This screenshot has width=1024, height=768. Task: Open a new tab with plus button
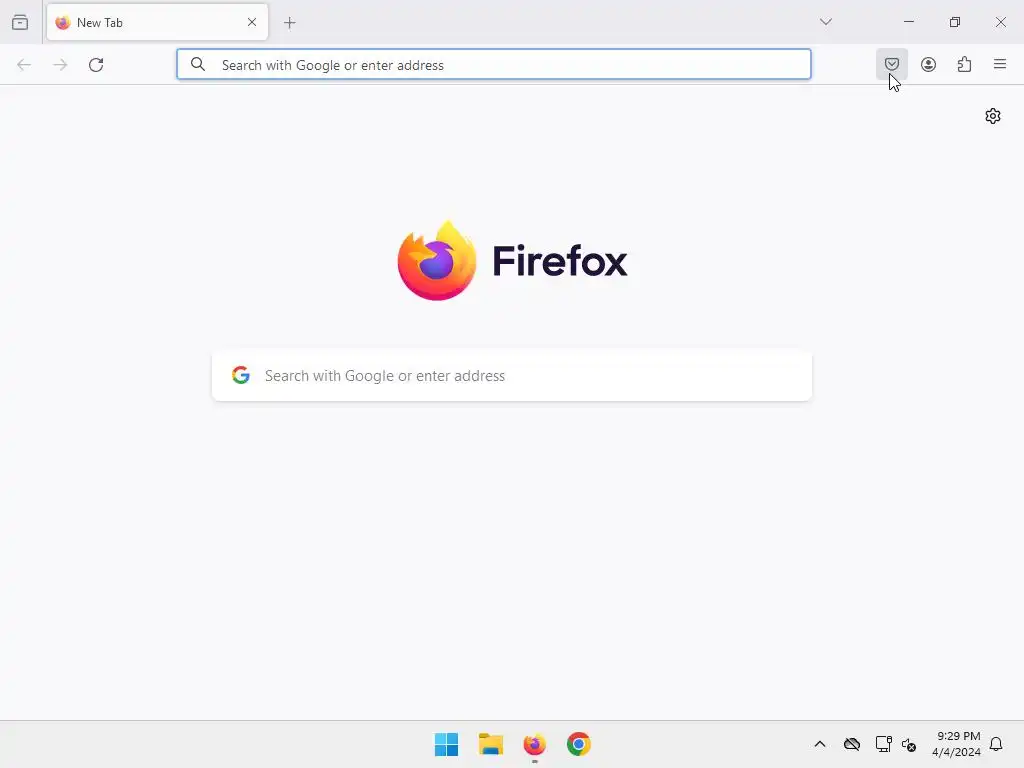[x=289, y=23]
